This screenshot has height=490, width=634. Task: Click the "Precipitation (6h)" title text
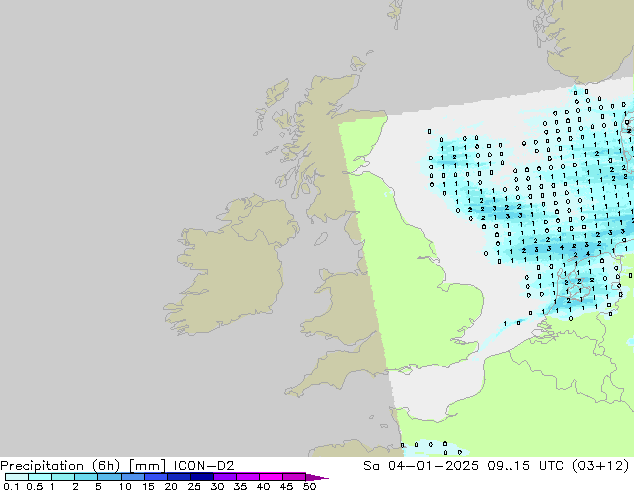click(60, 466)
